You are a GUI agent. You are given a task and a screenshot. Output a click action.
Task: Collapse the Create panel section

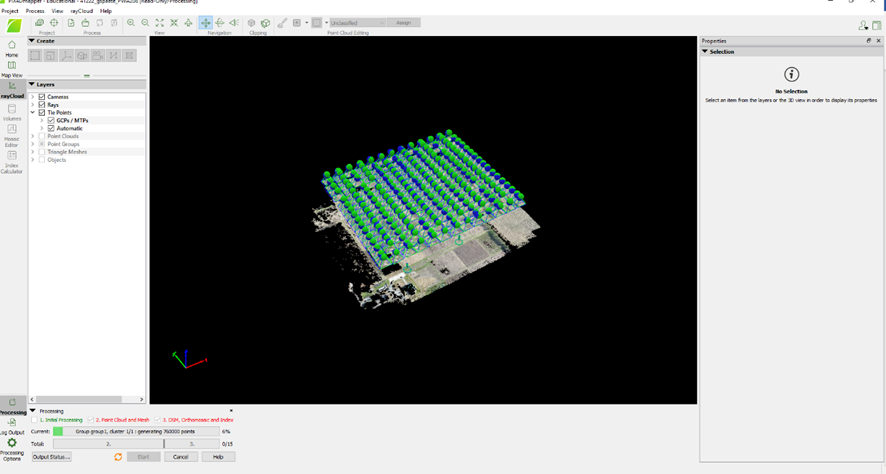point(32,41)
